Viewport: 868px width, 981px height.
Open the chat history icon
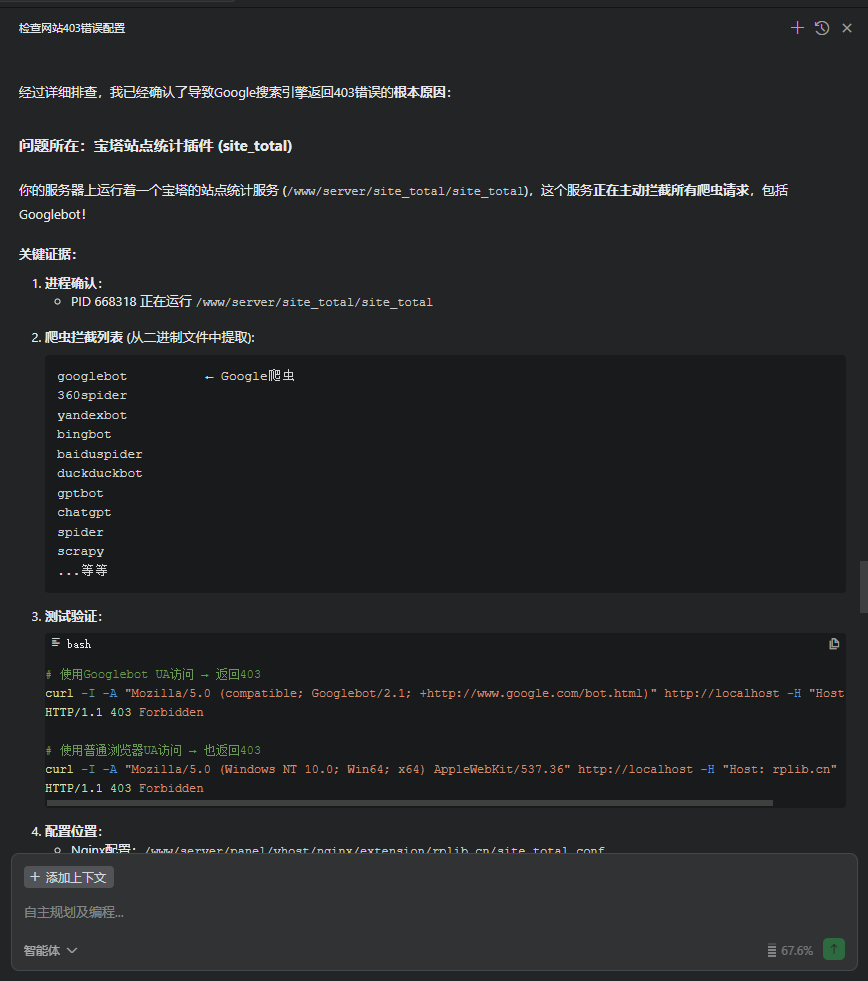tap(822, 28)
